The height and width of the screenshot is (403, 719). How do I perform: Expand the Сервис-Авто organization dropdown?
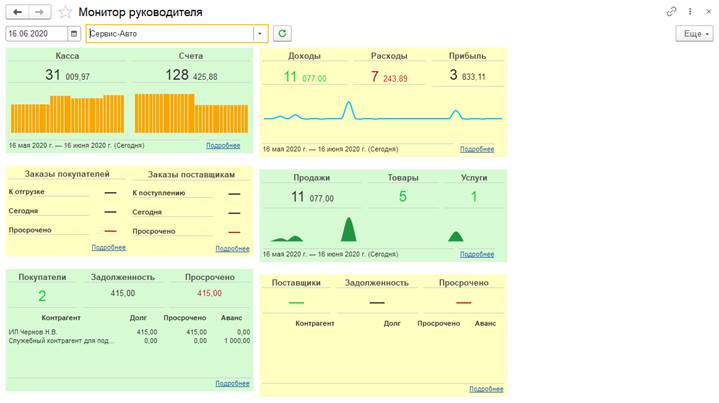[260, 33]
